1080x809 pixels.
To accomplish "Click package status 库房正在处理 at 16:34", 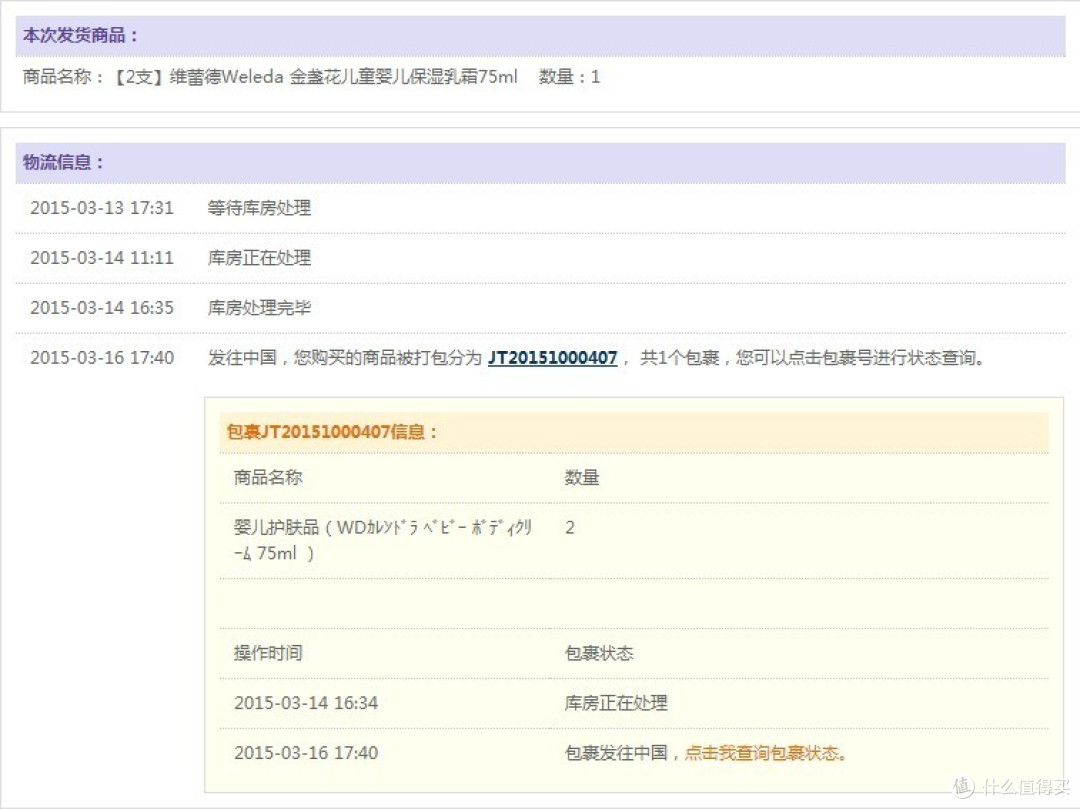I will [x=616, y=703].
